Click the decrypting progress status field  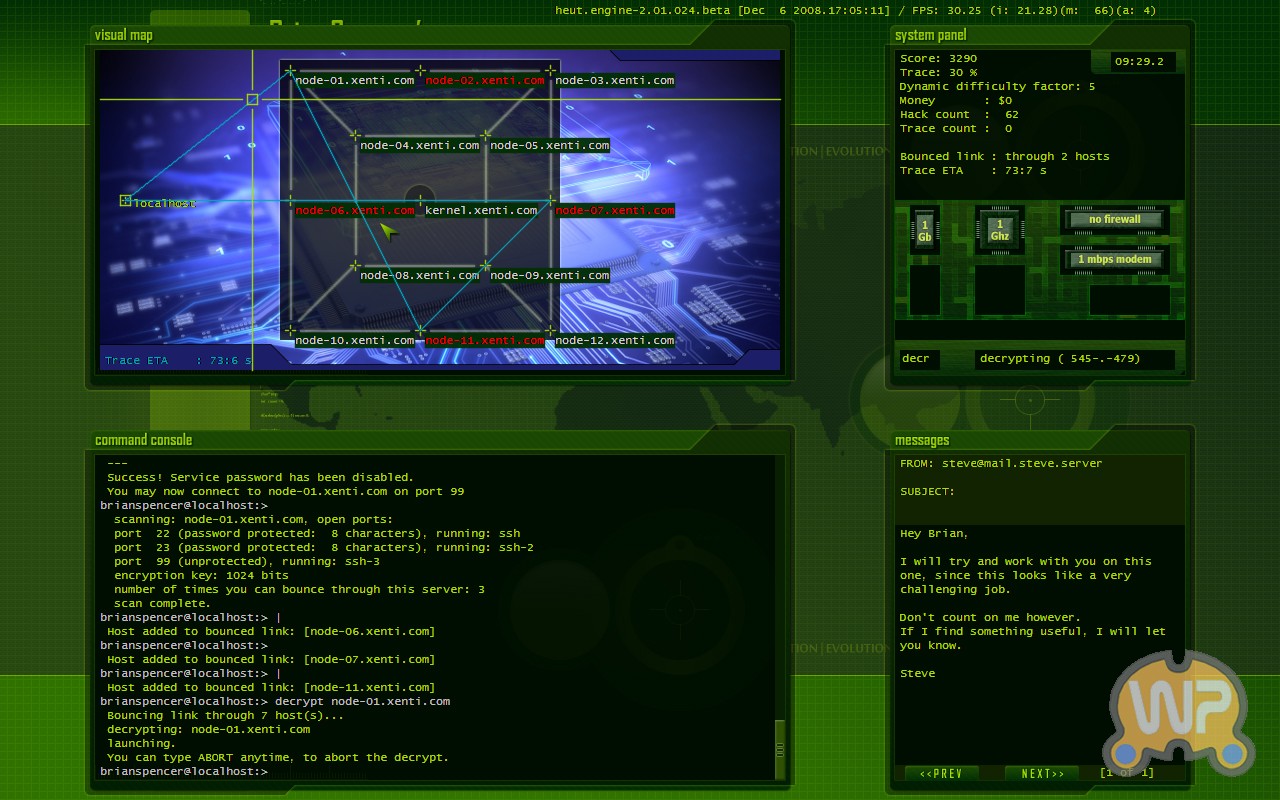tap(1075, 359)
